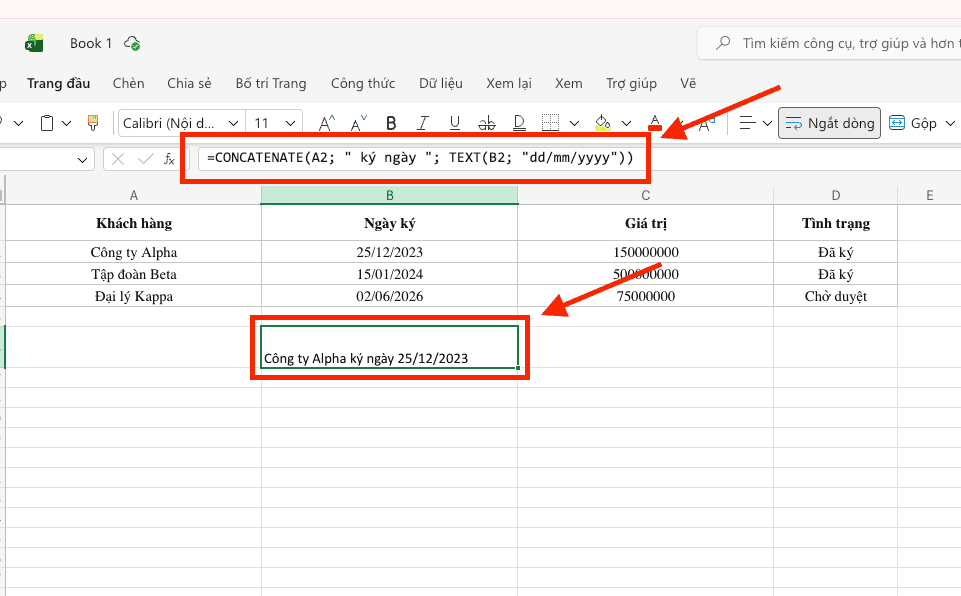Decrease font size with the smaller A icon
961x596 pixels.
pos(359,123)
